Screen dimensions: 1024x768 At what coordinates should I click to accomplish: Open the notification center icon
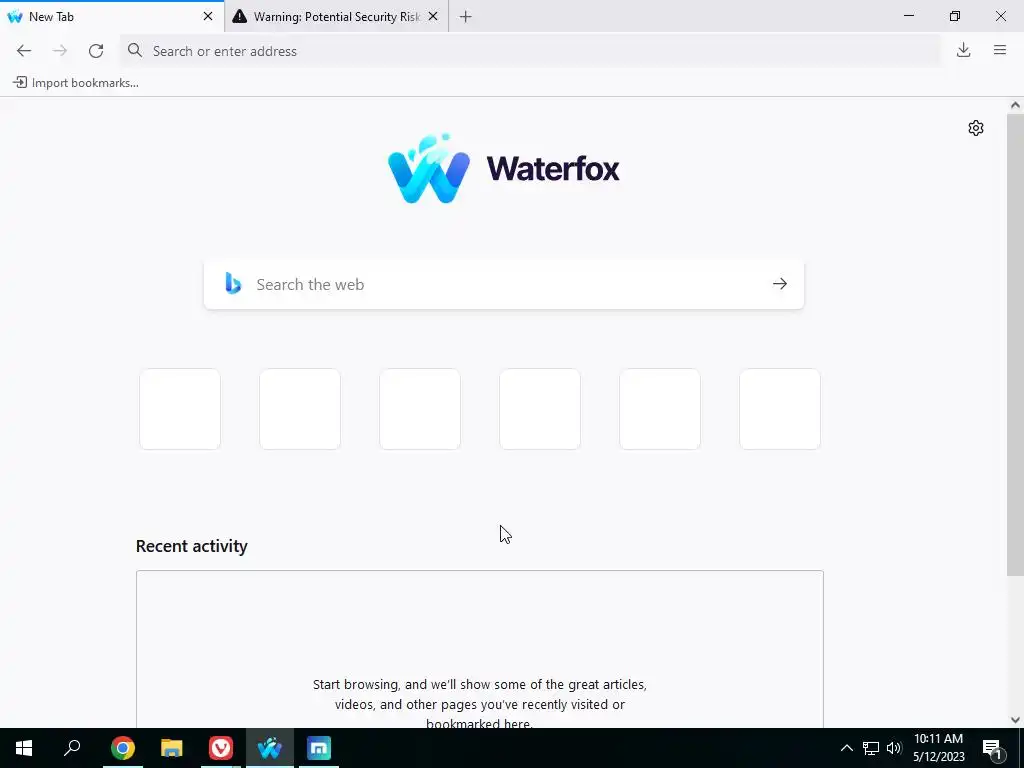point(992,748)
